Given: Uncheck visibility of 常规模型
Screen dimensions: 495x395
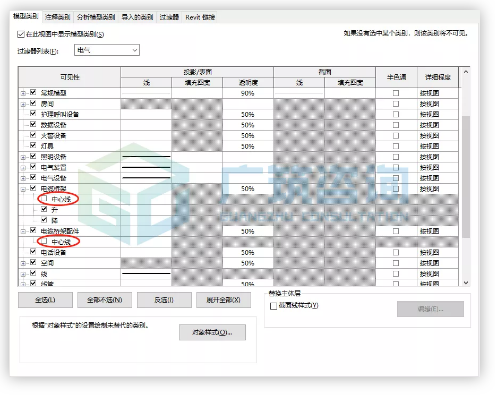Looking at the screenshot, I should click(x=33, y=92).
